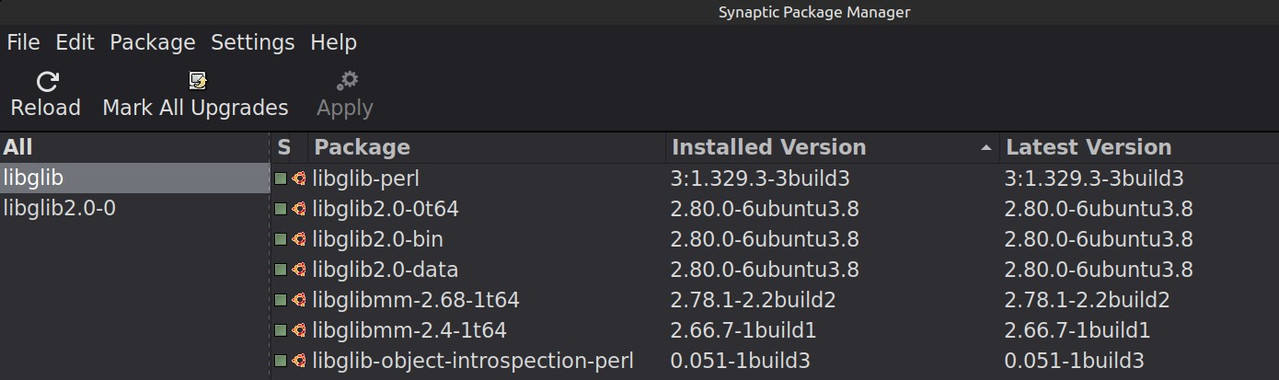
Task: Sort by Latest Version column header
Action: (1139, 147)
